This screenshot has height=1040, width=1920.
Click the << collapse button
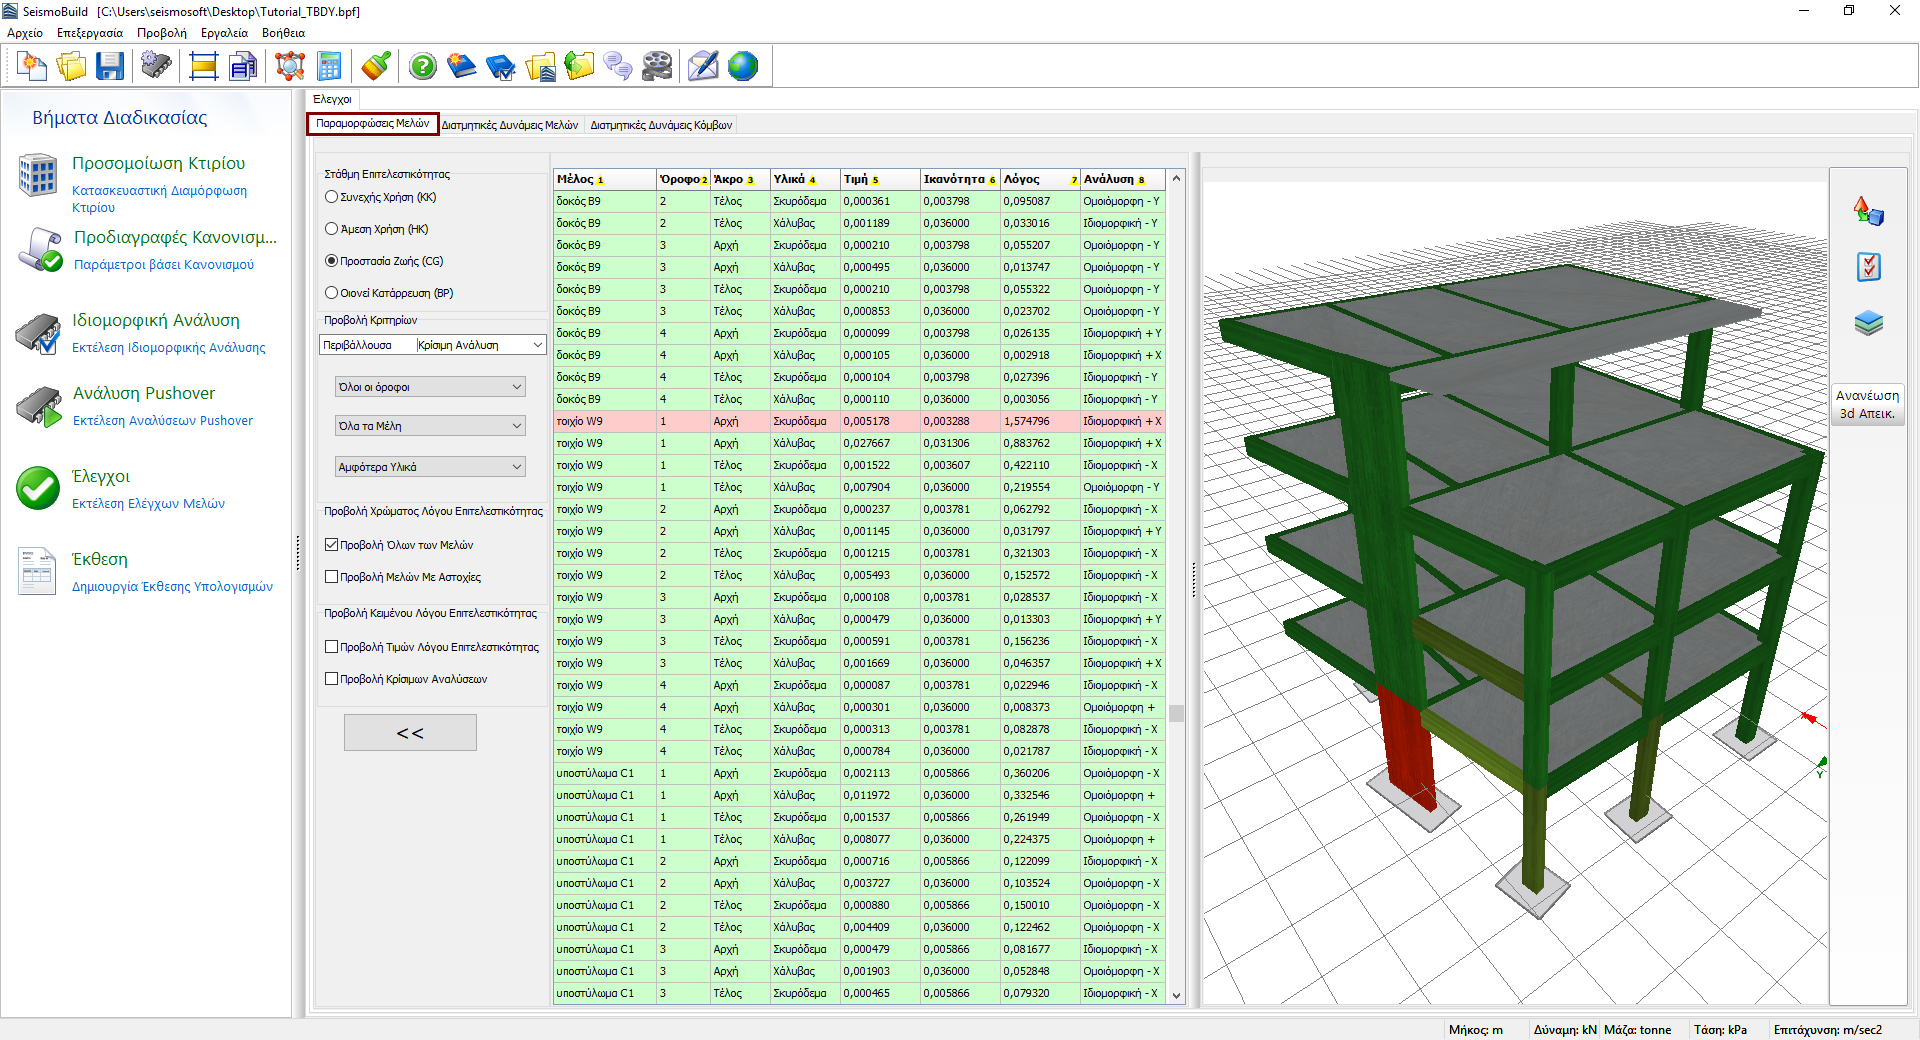pyautogui.click(x=410, y=733)
